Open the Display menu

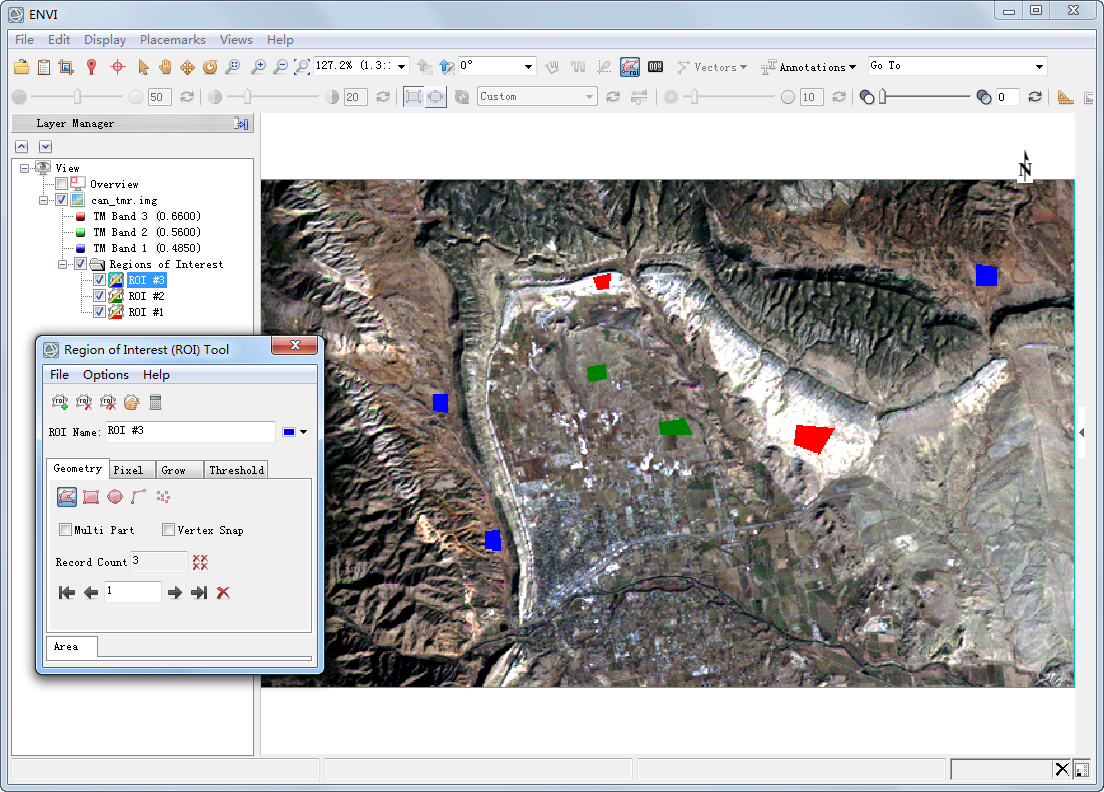click(x=105, y=40)
